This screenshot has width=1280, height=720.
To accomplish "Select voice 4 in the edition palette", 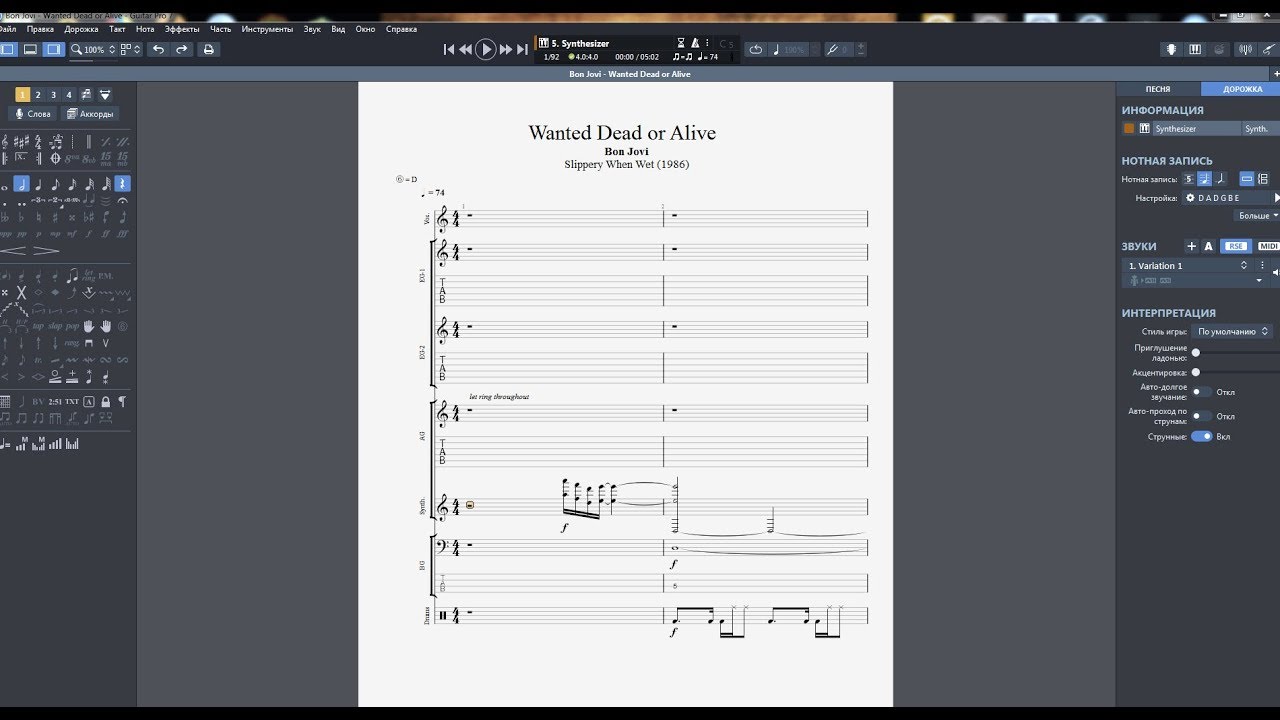I will (x=69, y=95).
